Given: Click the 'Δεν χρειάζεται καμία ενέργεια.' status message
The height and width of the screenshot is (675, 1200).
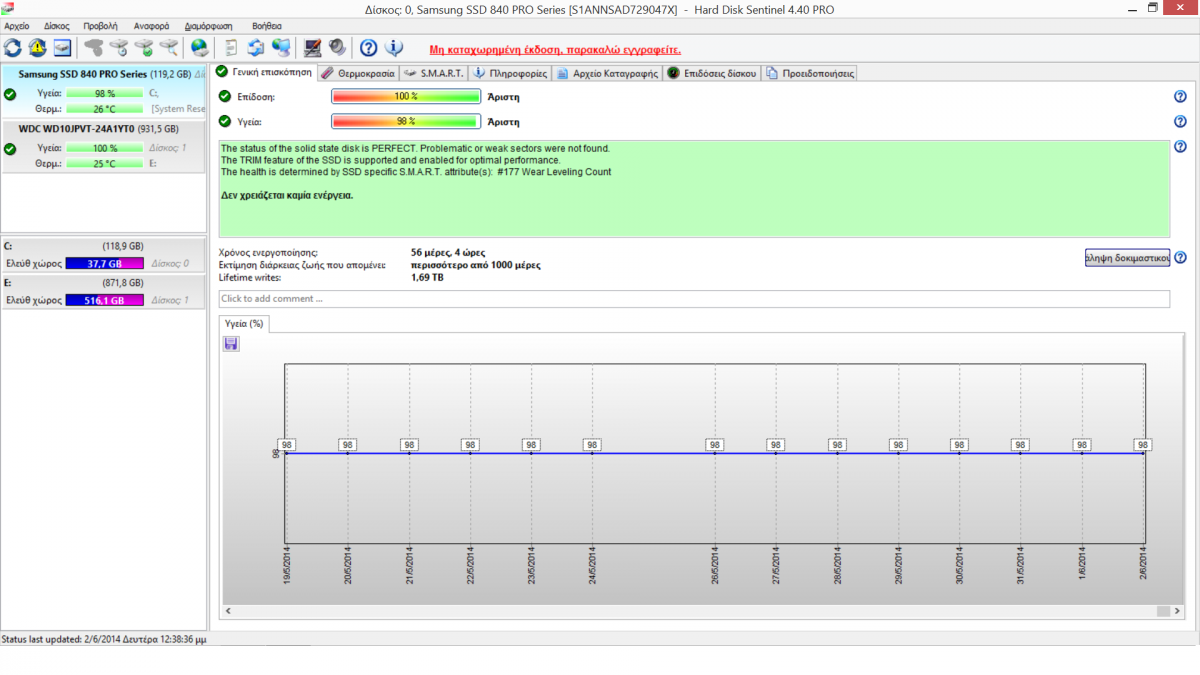Looking at the screenshot, I should [x=287, y=195].
